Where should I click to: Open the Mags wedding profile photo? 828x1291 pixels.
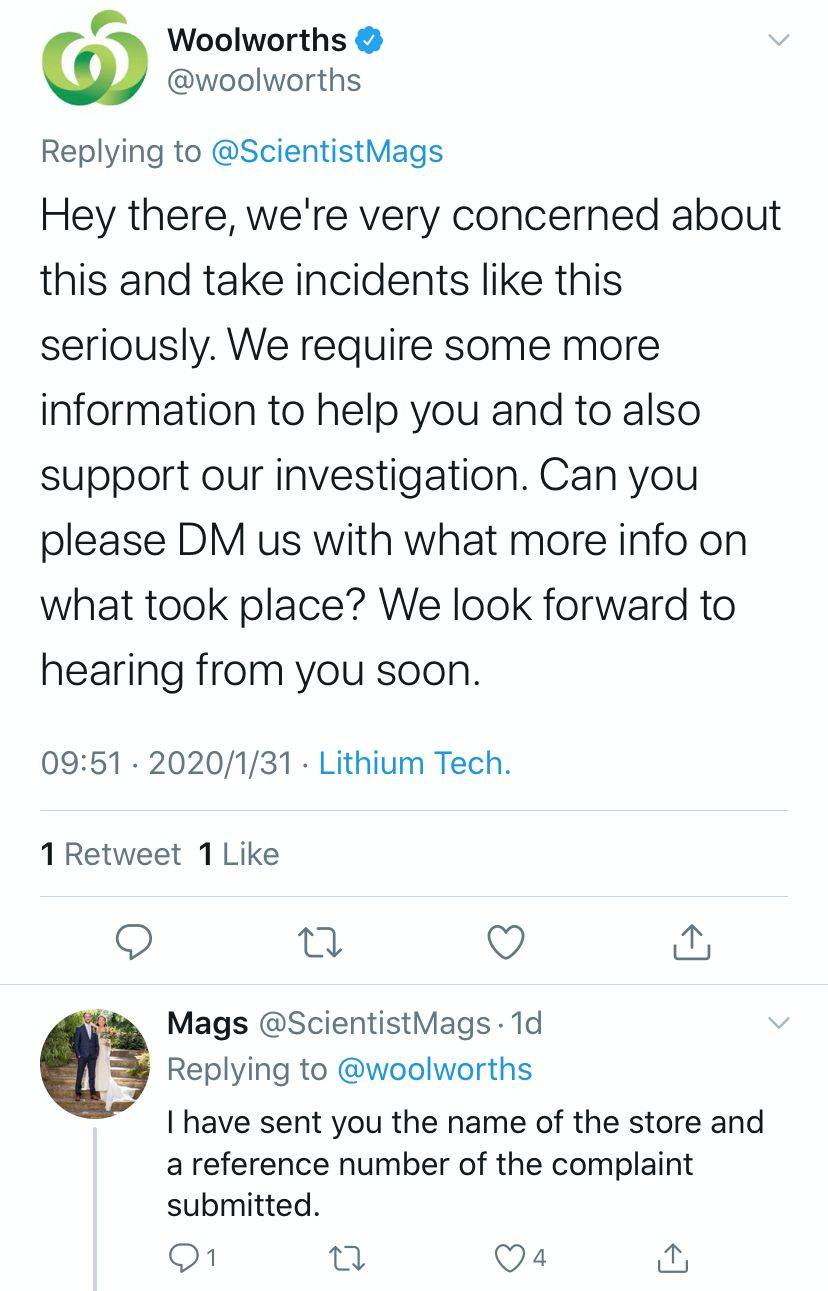[95, 1063]
